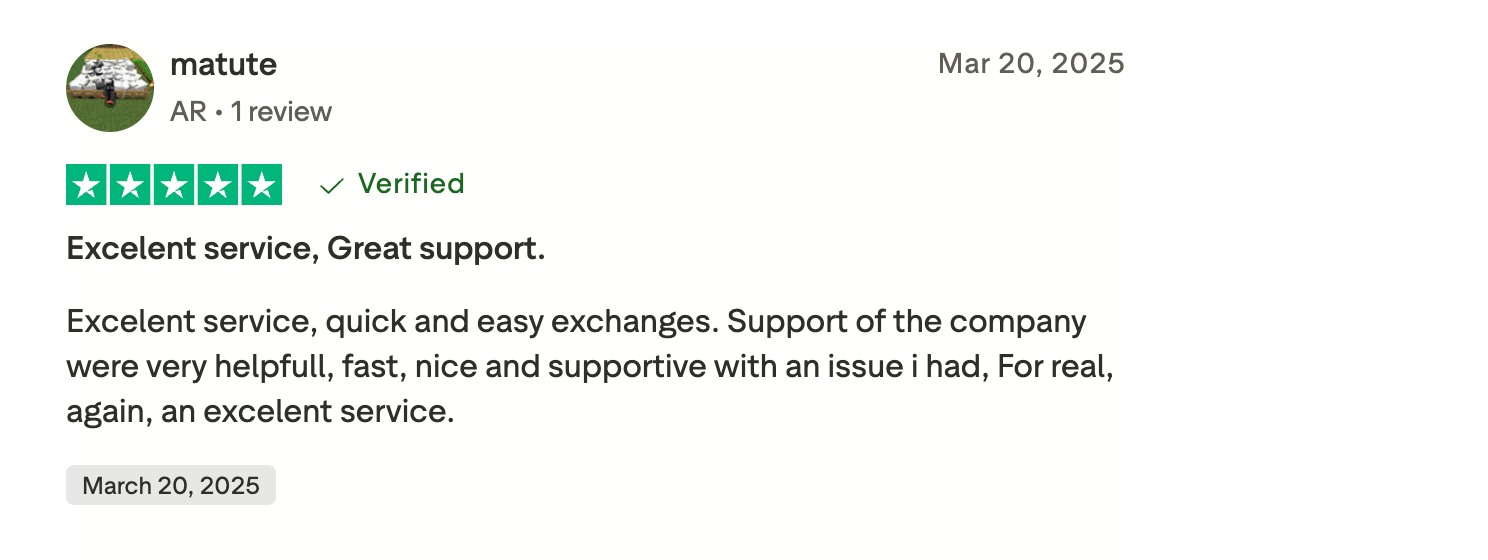1488x560 pixels.
Task: Open the reviewer name matute
Action: [224, 65]
